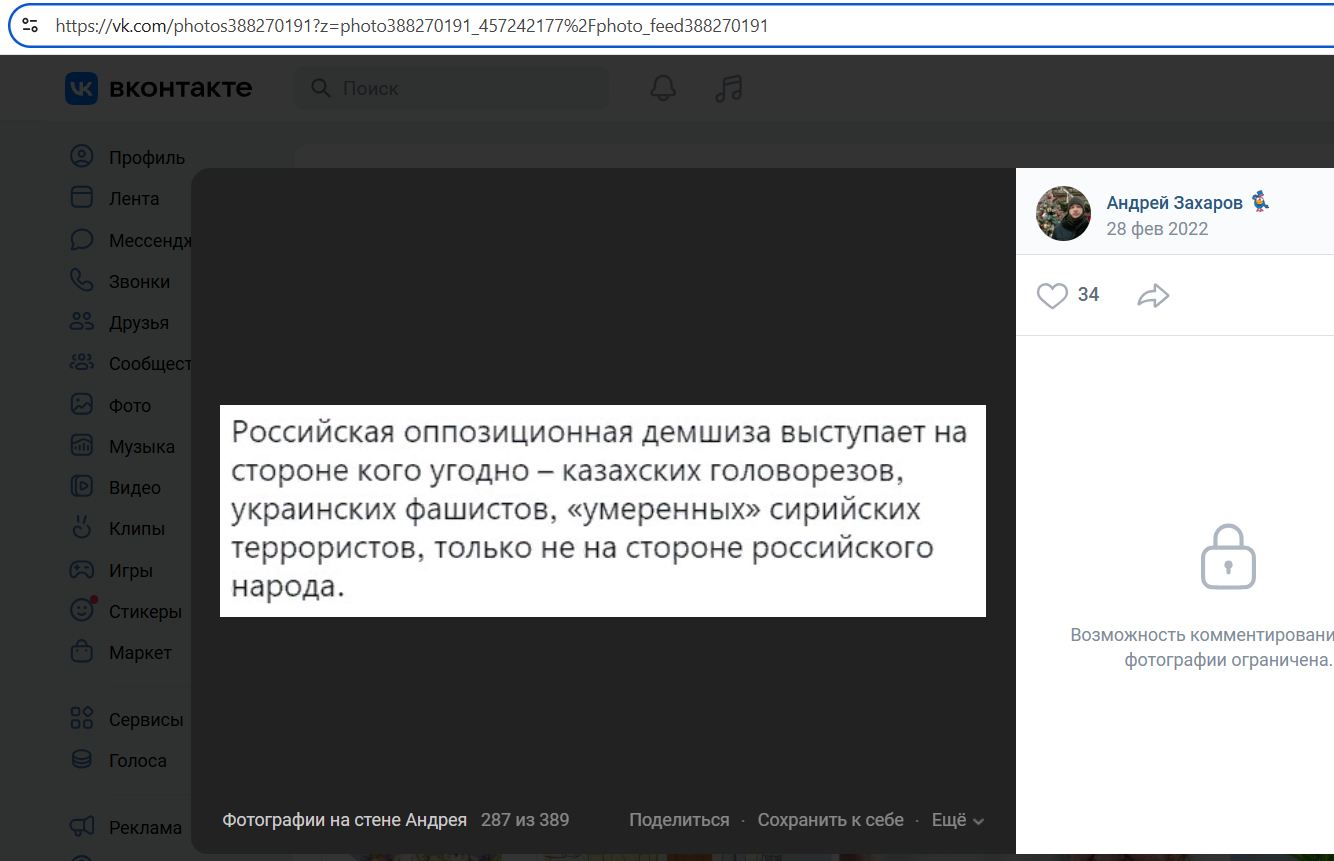Image resolution: width=1334 pixels, height=861 pixels.
Task: Click the photo with Russian text quote
Action: click(603, 510)
